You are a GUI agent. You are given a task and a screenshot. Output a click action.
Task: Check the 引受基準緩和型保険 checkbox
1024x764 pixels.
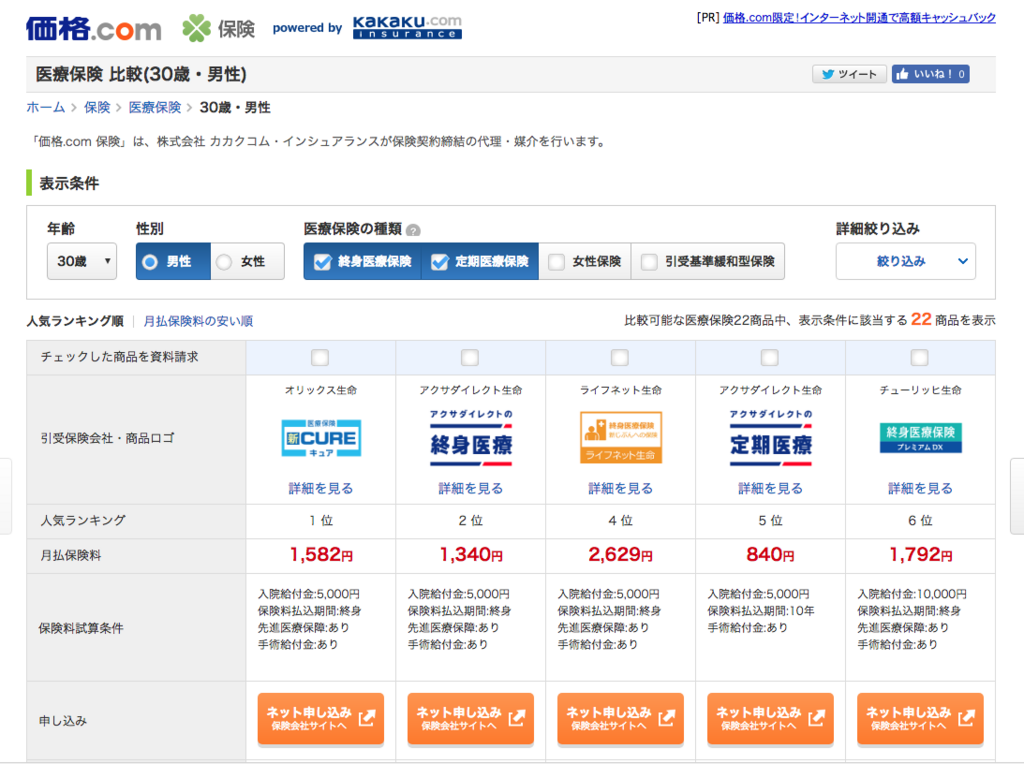point(649,262)
